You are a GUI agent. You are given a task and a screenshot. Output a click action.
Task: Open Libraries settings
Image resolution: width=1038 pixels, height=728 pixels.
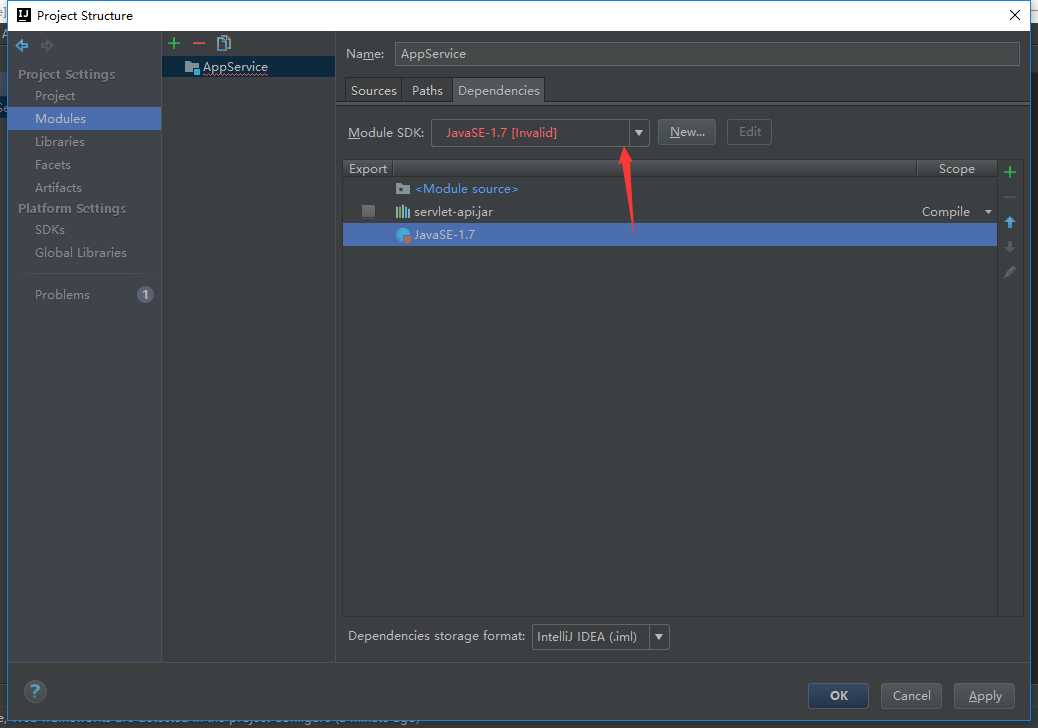click(x=60, y=142)
